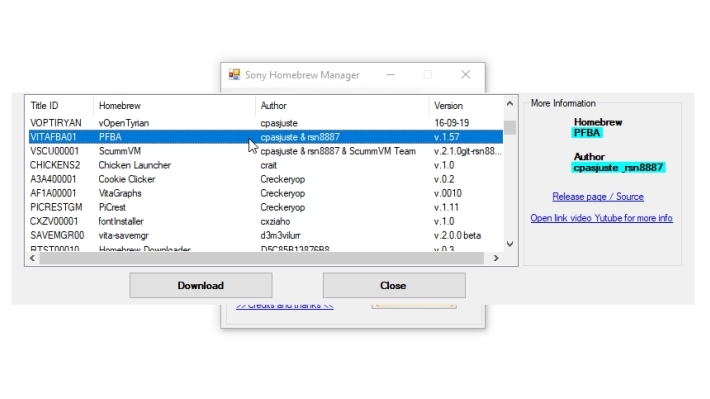The image size is (710, 399).
Task: Click the author cell cpasjuste & rsn8887 & ScummVM Team
Action: (338, 151)
